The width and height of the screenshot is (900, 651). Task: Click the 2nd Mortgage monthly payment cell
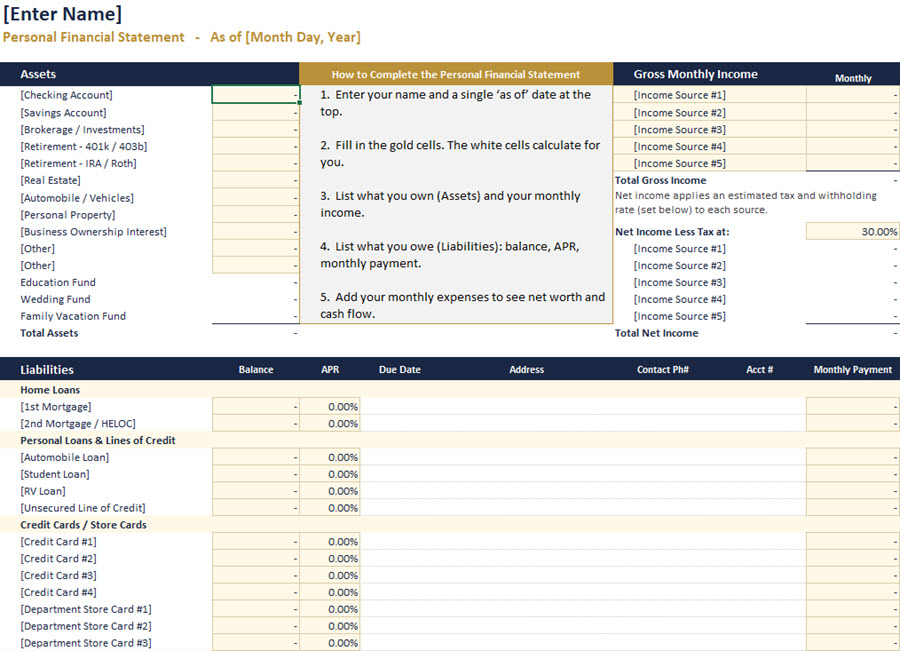852,424
